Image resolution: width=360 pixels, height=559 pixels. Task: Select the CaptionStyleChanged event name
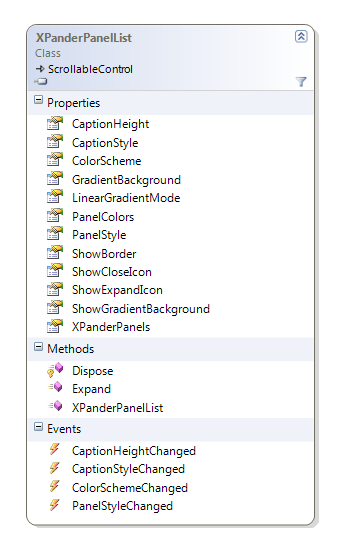(128, 469)
